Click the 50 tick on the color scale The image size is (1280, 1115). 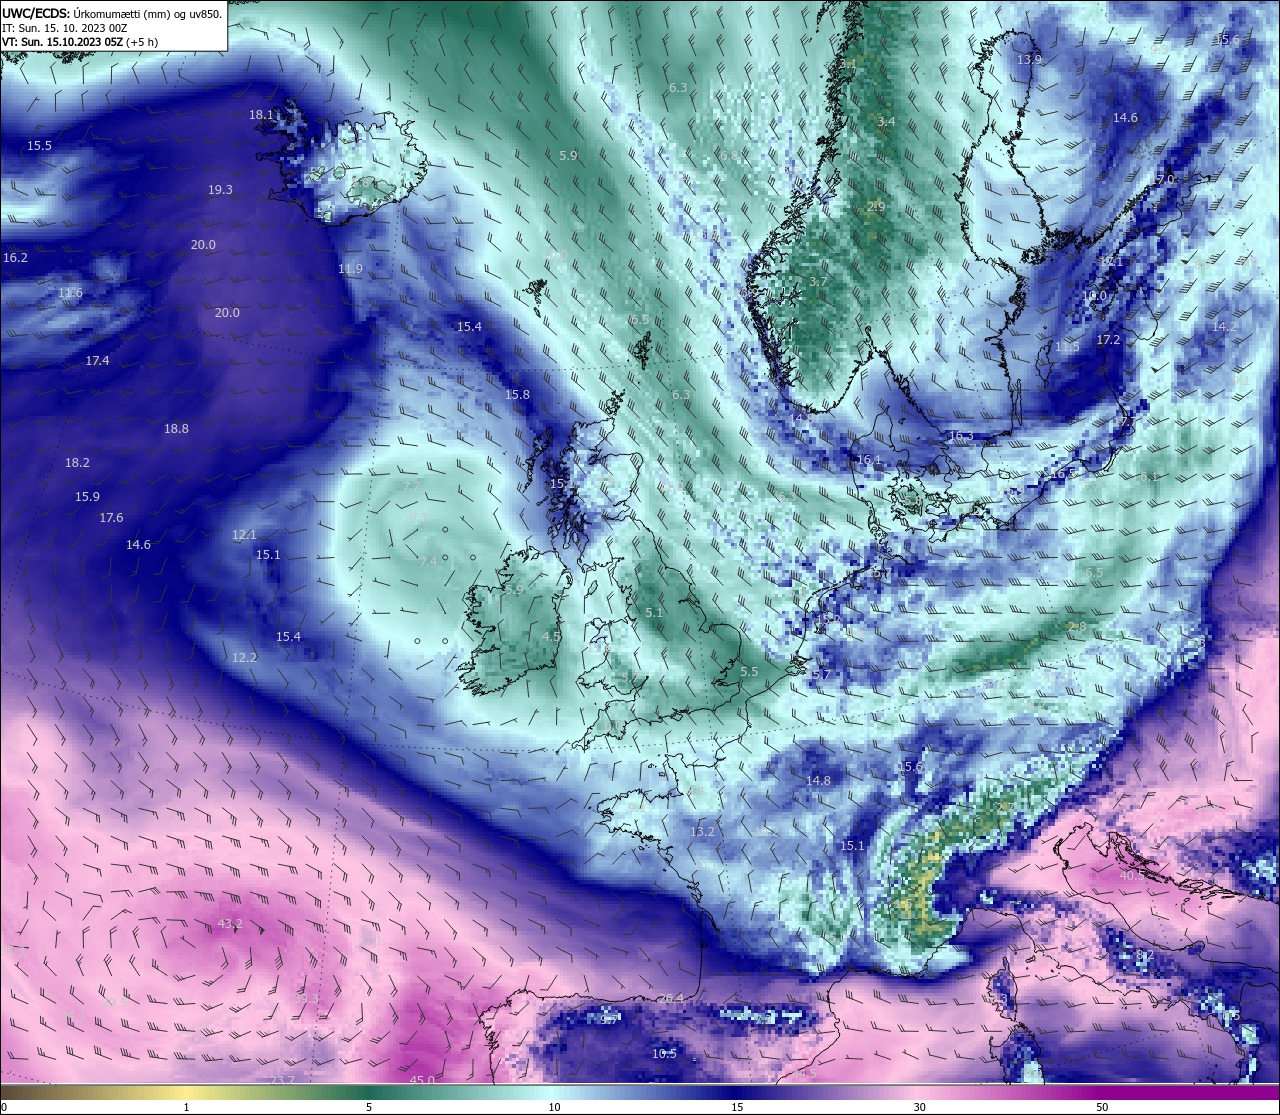pos(1102,1107)
